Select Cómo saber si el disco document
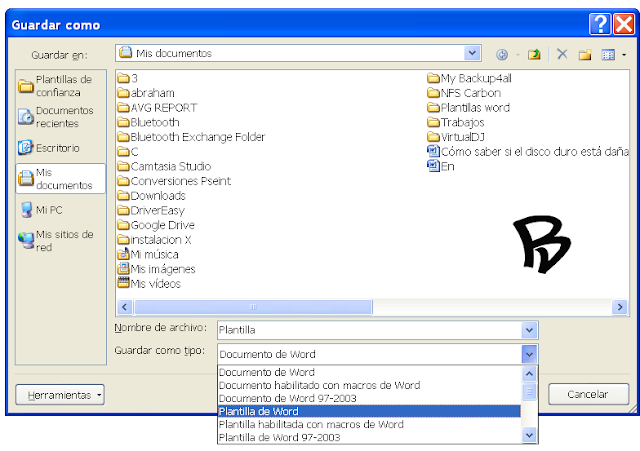The image size is (640, 451). [x=528, y=152]
